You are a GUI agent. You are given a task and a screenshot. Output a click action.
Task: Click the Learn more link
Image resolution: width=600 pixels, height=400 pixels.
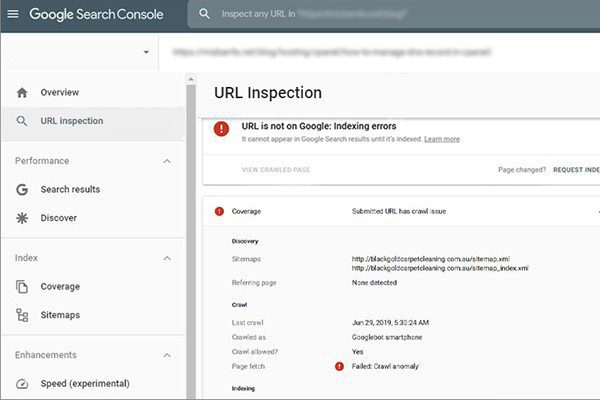point(442,139)
